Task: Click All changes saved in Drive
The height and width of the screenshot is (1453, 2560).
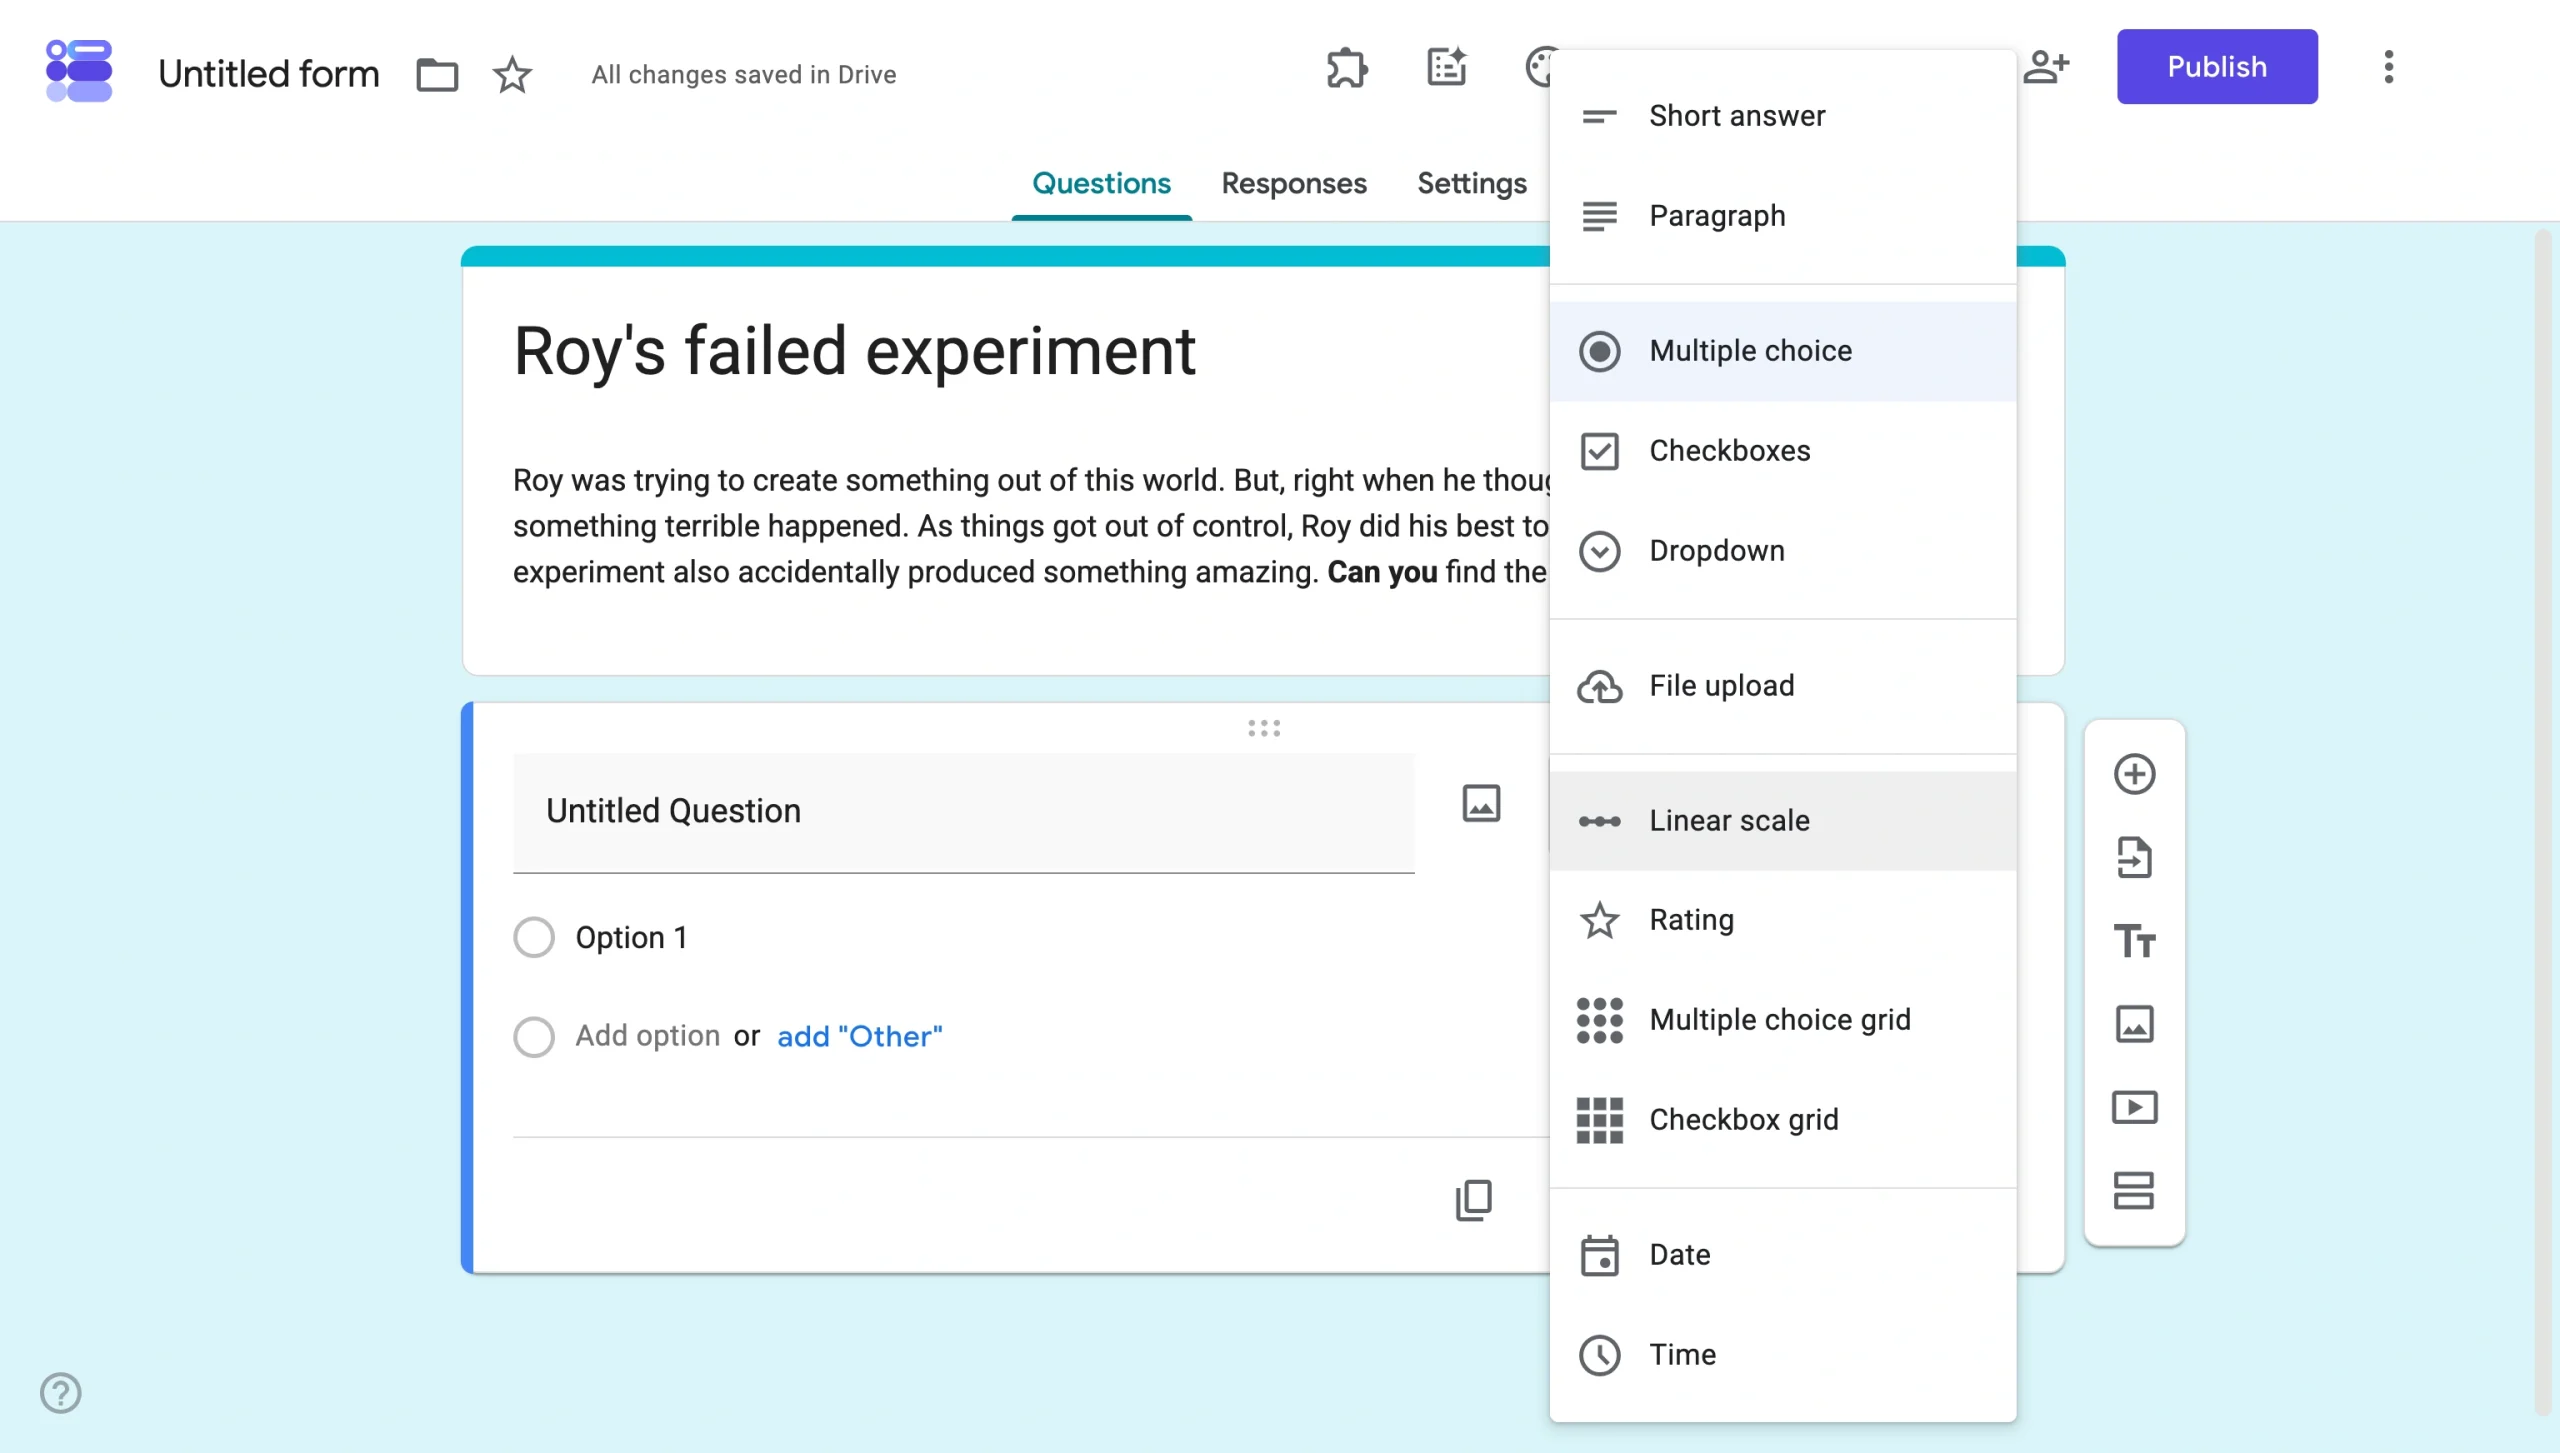Action: (743, 75)
